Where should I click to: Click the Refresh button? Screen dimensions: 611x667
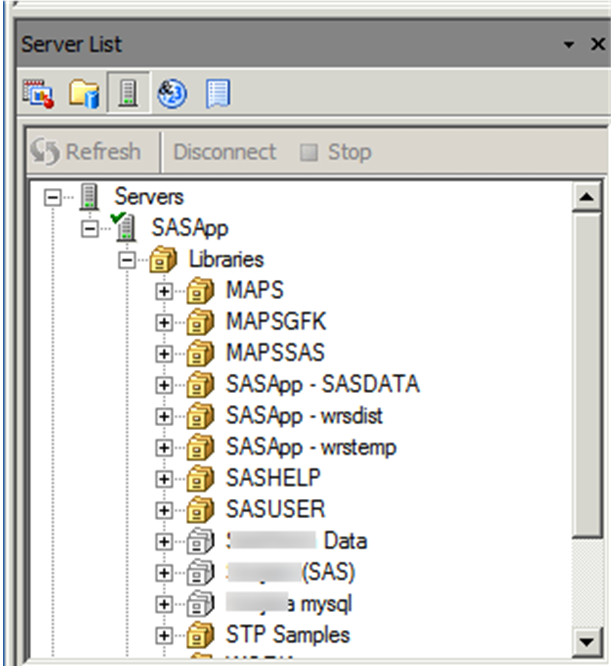click(86, 152)
